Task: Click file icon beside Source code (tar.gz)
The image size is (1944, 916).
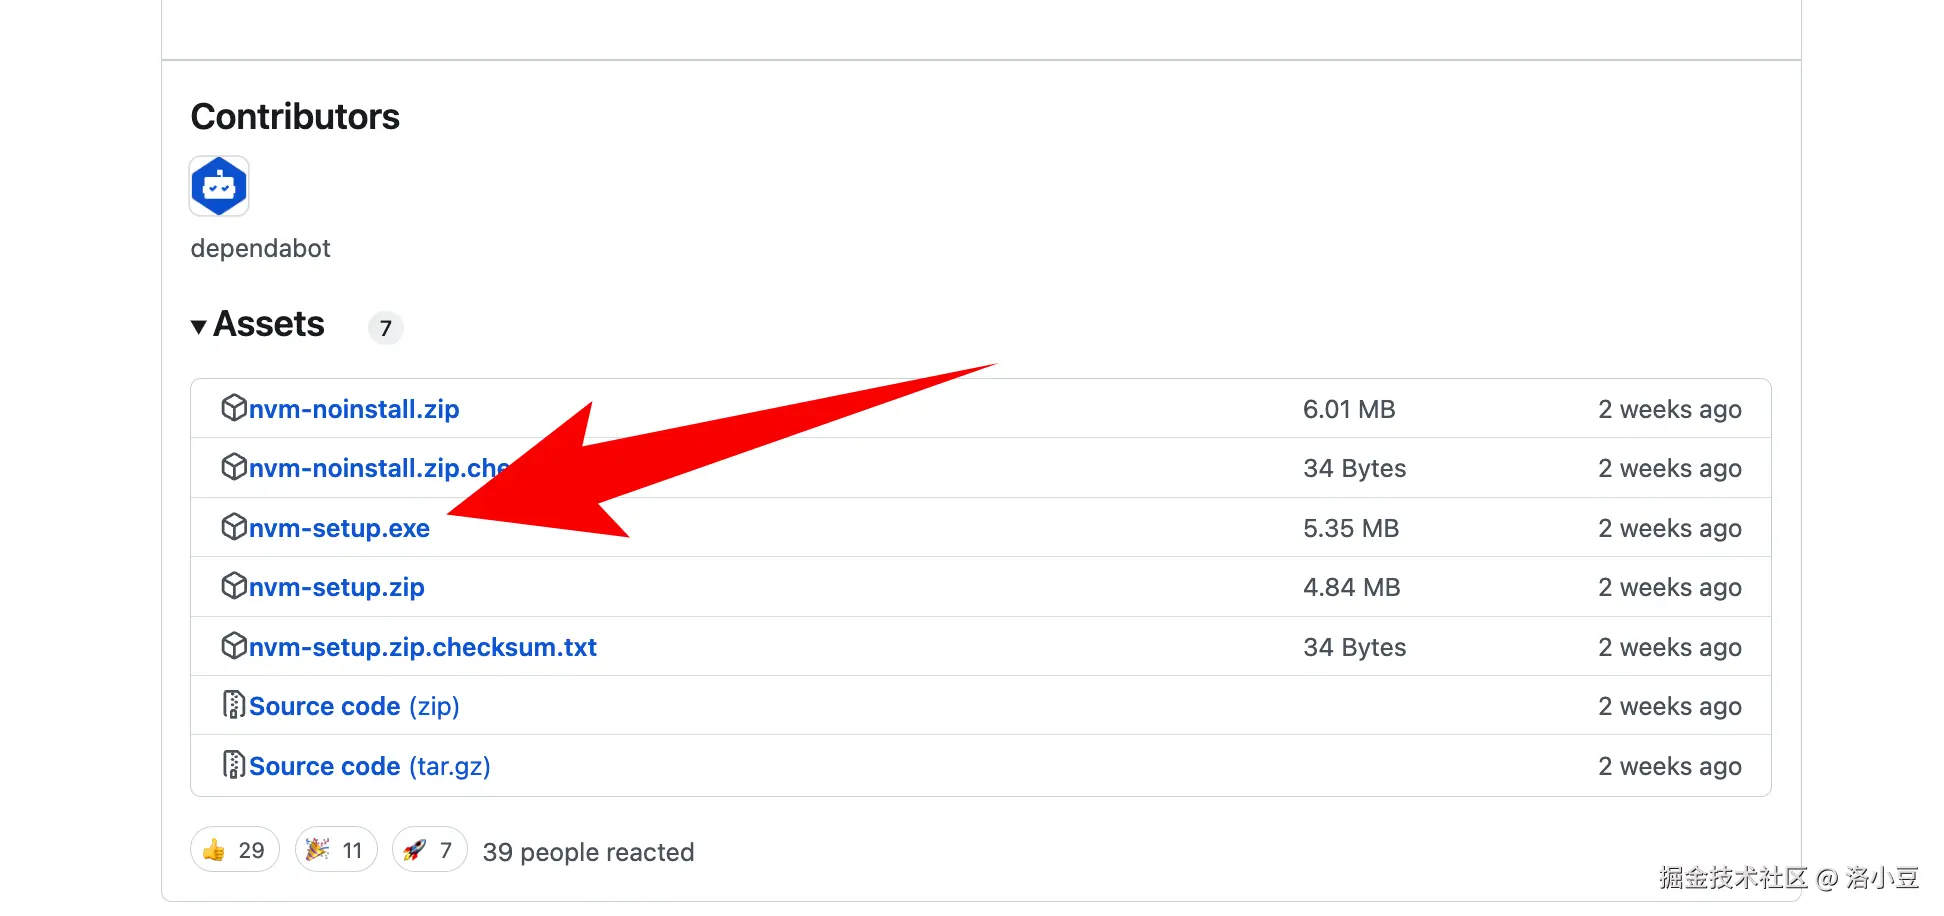Action: pyautogui.click(x=234, y=765)
